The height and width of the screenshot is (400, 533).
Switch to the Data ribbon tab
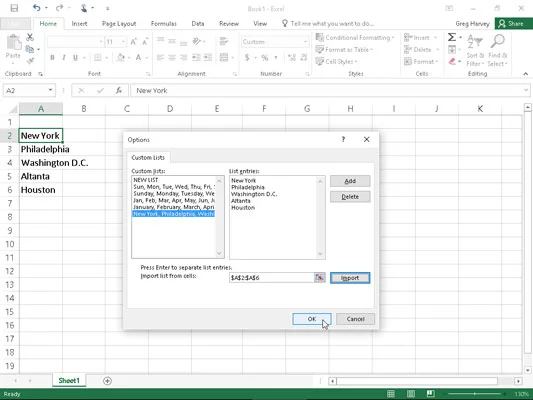click(x=197, y=23)
